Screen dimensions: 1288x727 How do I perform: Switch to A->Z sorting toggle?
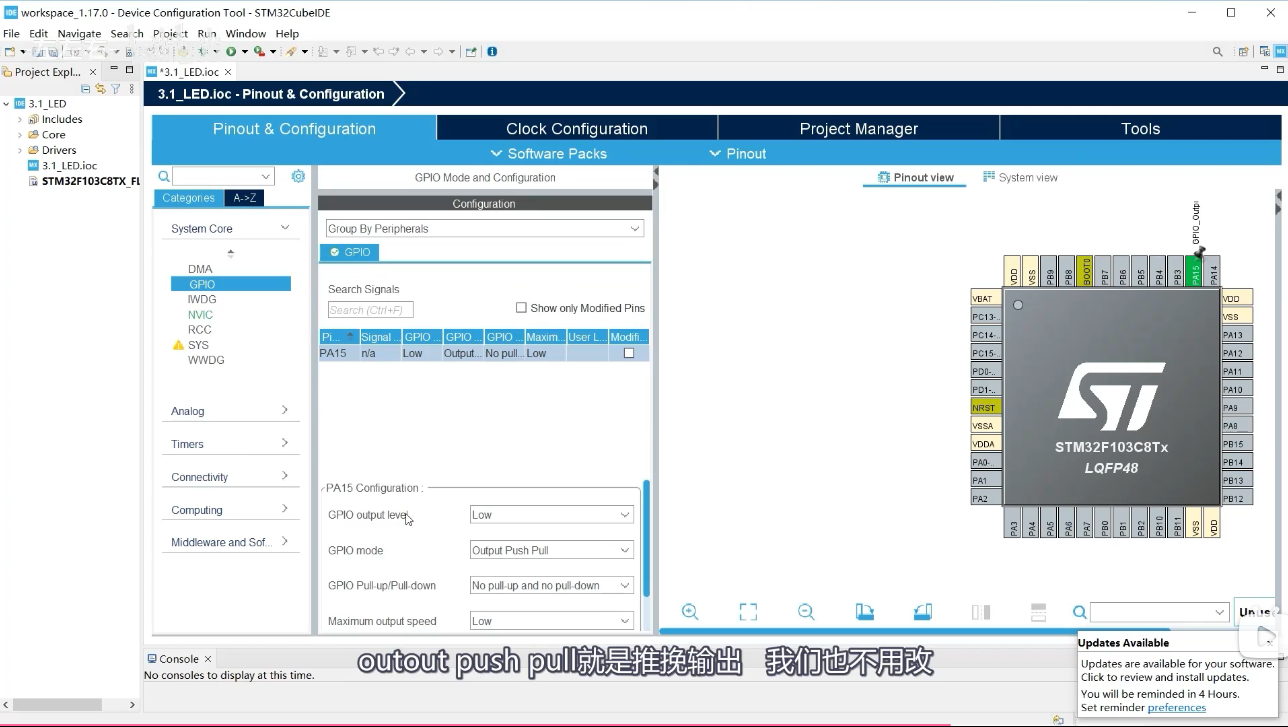coord(244,198)
